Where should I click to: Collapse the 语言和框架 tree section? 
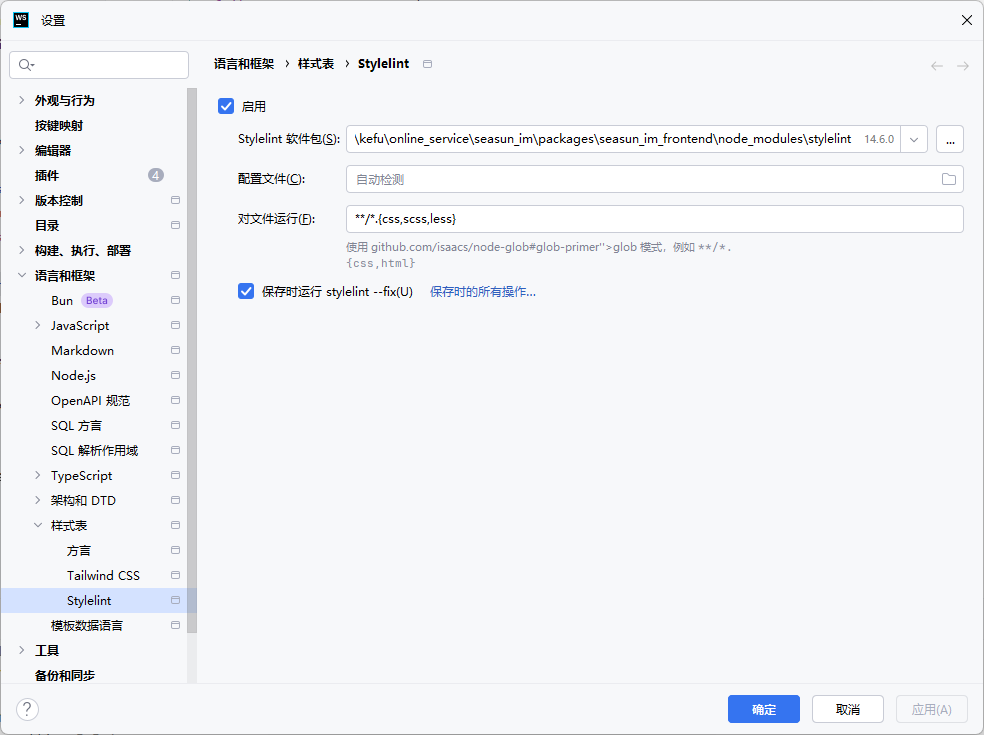coord(22,276)
